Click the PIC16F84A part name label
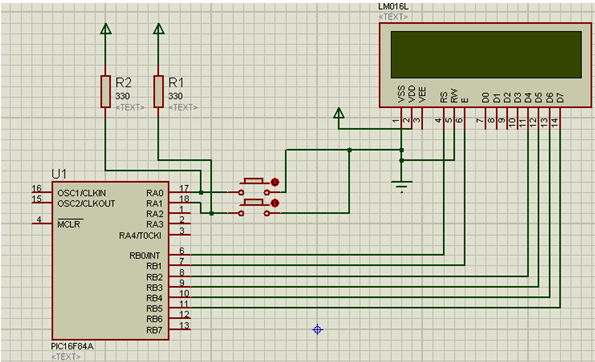595x362 pixels. [x=72, y=346]
